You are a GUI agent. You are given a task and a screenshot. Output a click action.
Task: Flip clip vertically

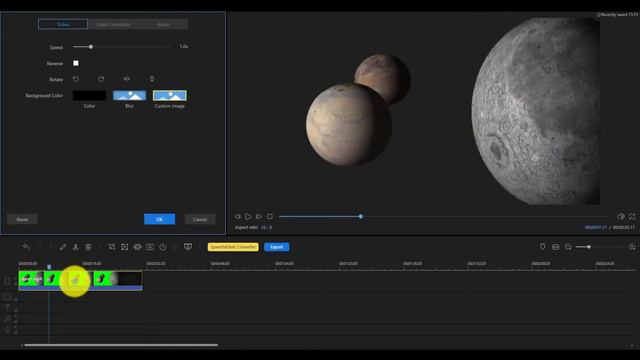point(152,79)
